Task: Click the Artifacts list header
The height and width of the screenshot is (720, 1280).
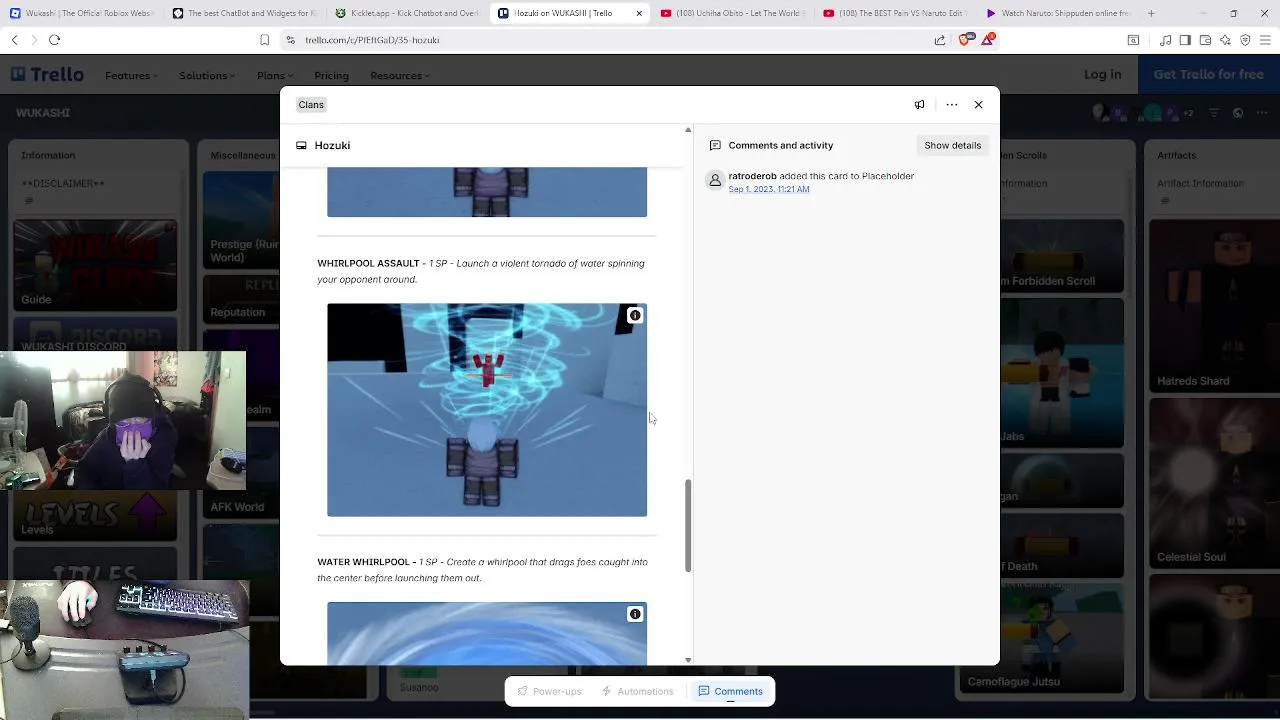Action: click(1176, 155)
